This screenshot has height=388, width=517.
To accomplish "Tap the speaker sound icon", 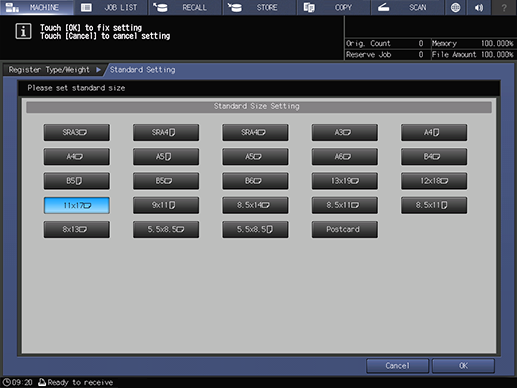I will tap(479, 7).
